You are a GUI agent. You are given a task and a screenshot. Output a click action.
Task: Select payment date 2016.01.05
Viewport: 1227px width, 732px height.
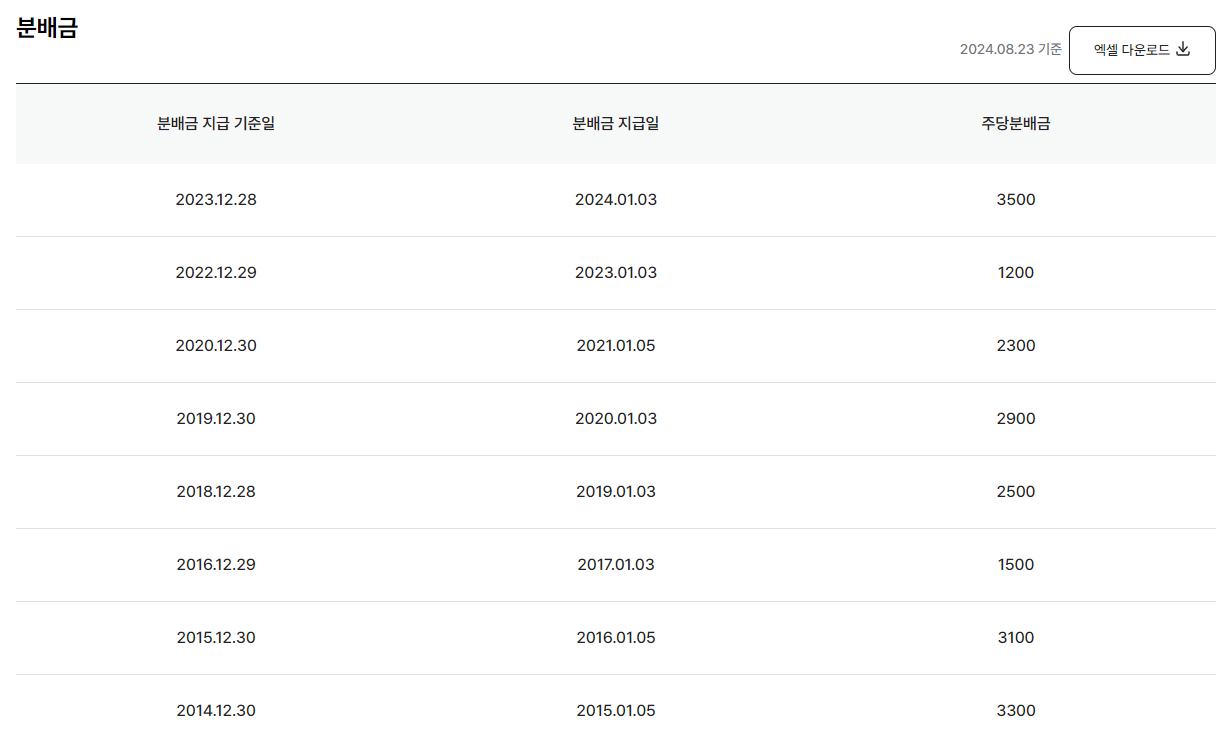(x=616, y=637)
